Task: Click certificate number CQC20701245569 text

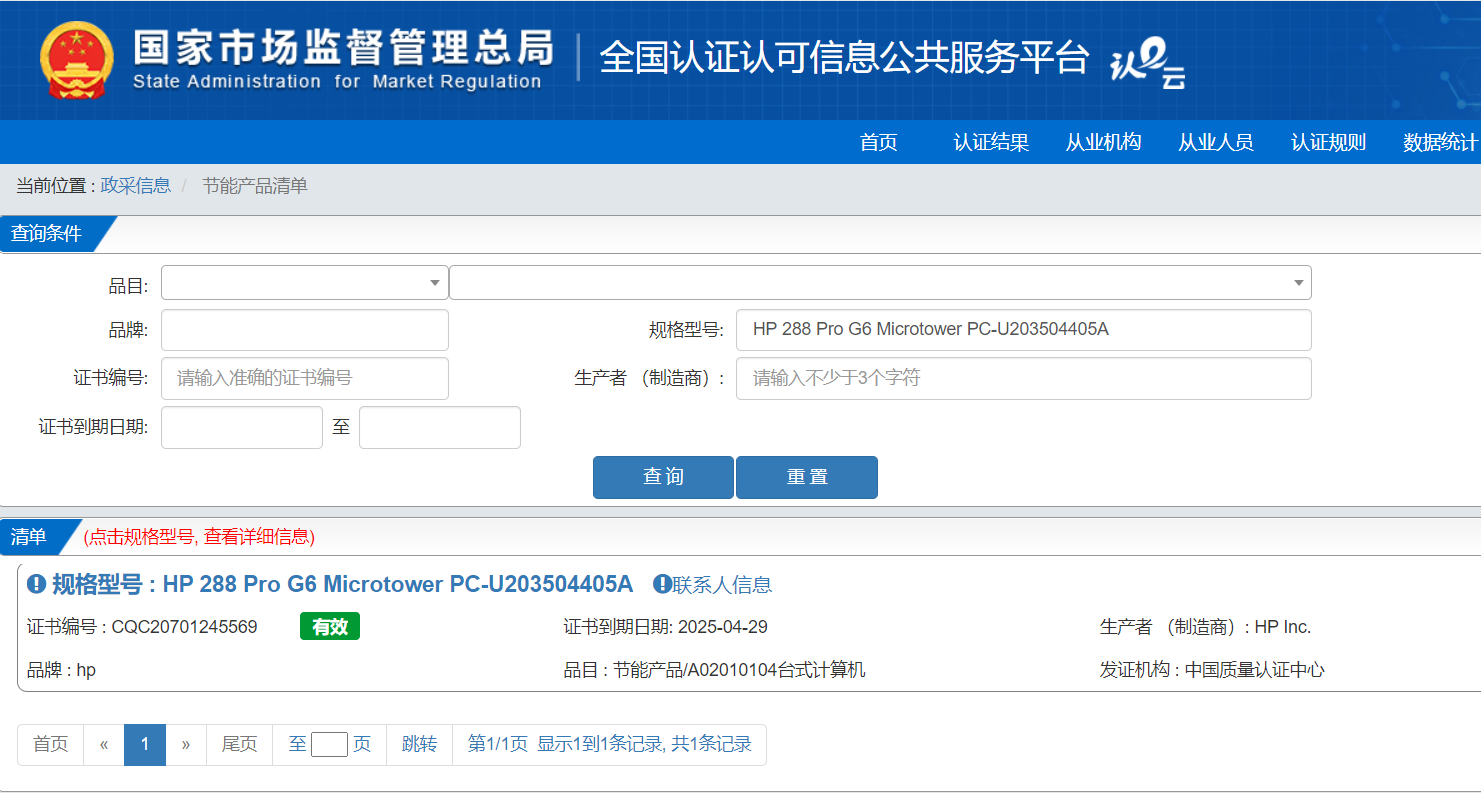Action: point(184,628)
